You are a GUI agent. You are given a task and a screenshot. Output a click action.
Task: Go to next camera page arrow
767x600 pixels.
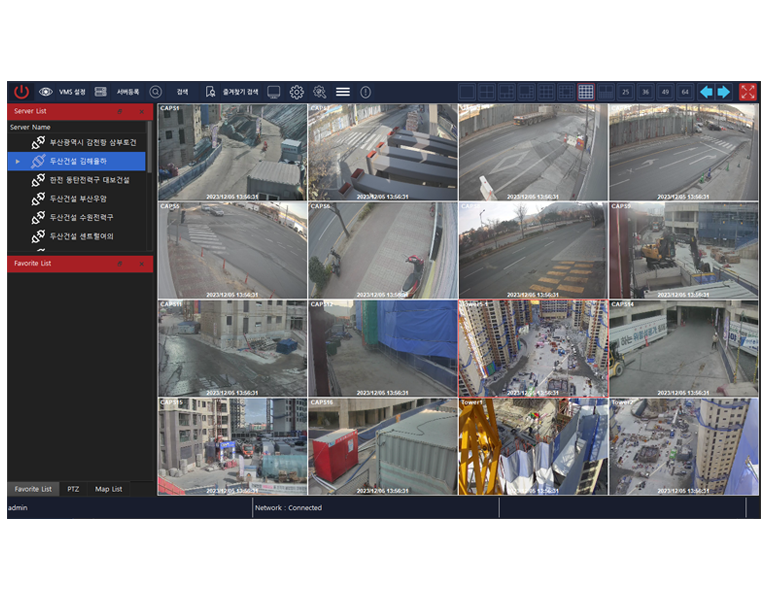[724, 91]
